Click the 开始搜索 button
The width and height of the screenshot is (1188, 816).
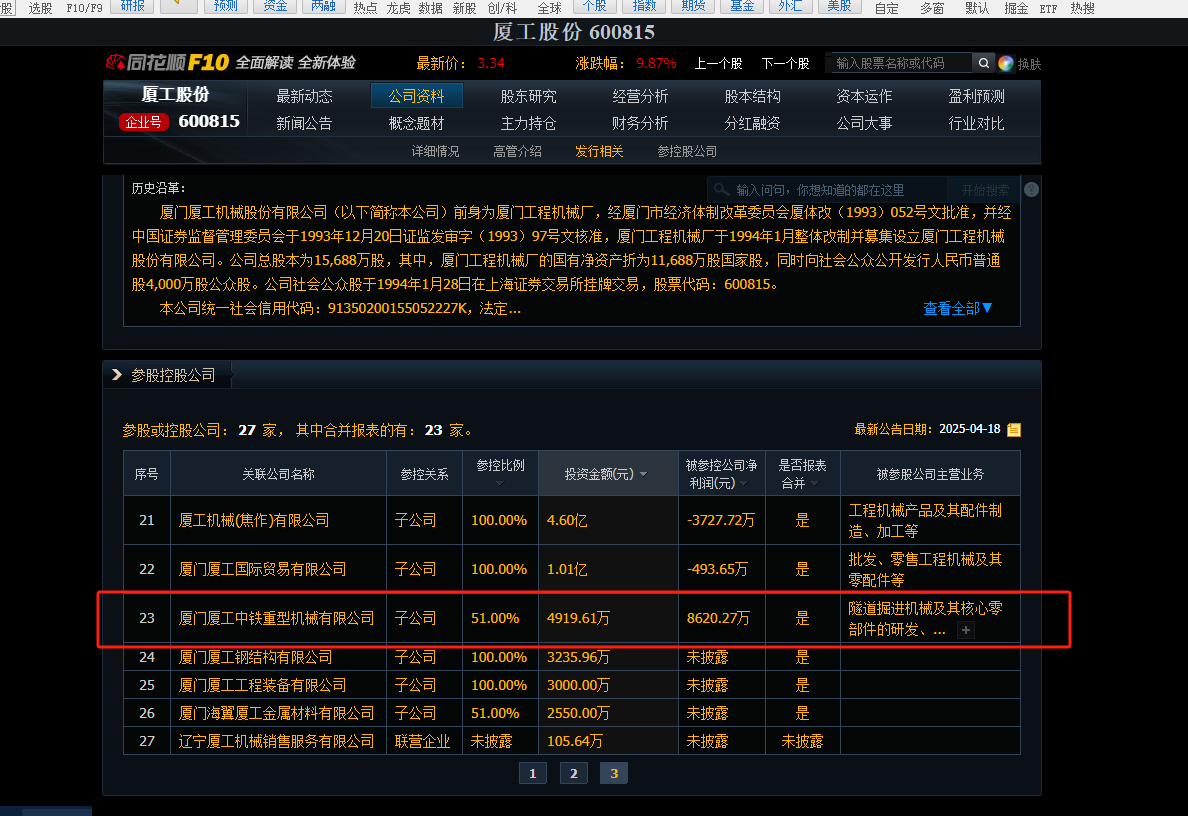[985, 190]
